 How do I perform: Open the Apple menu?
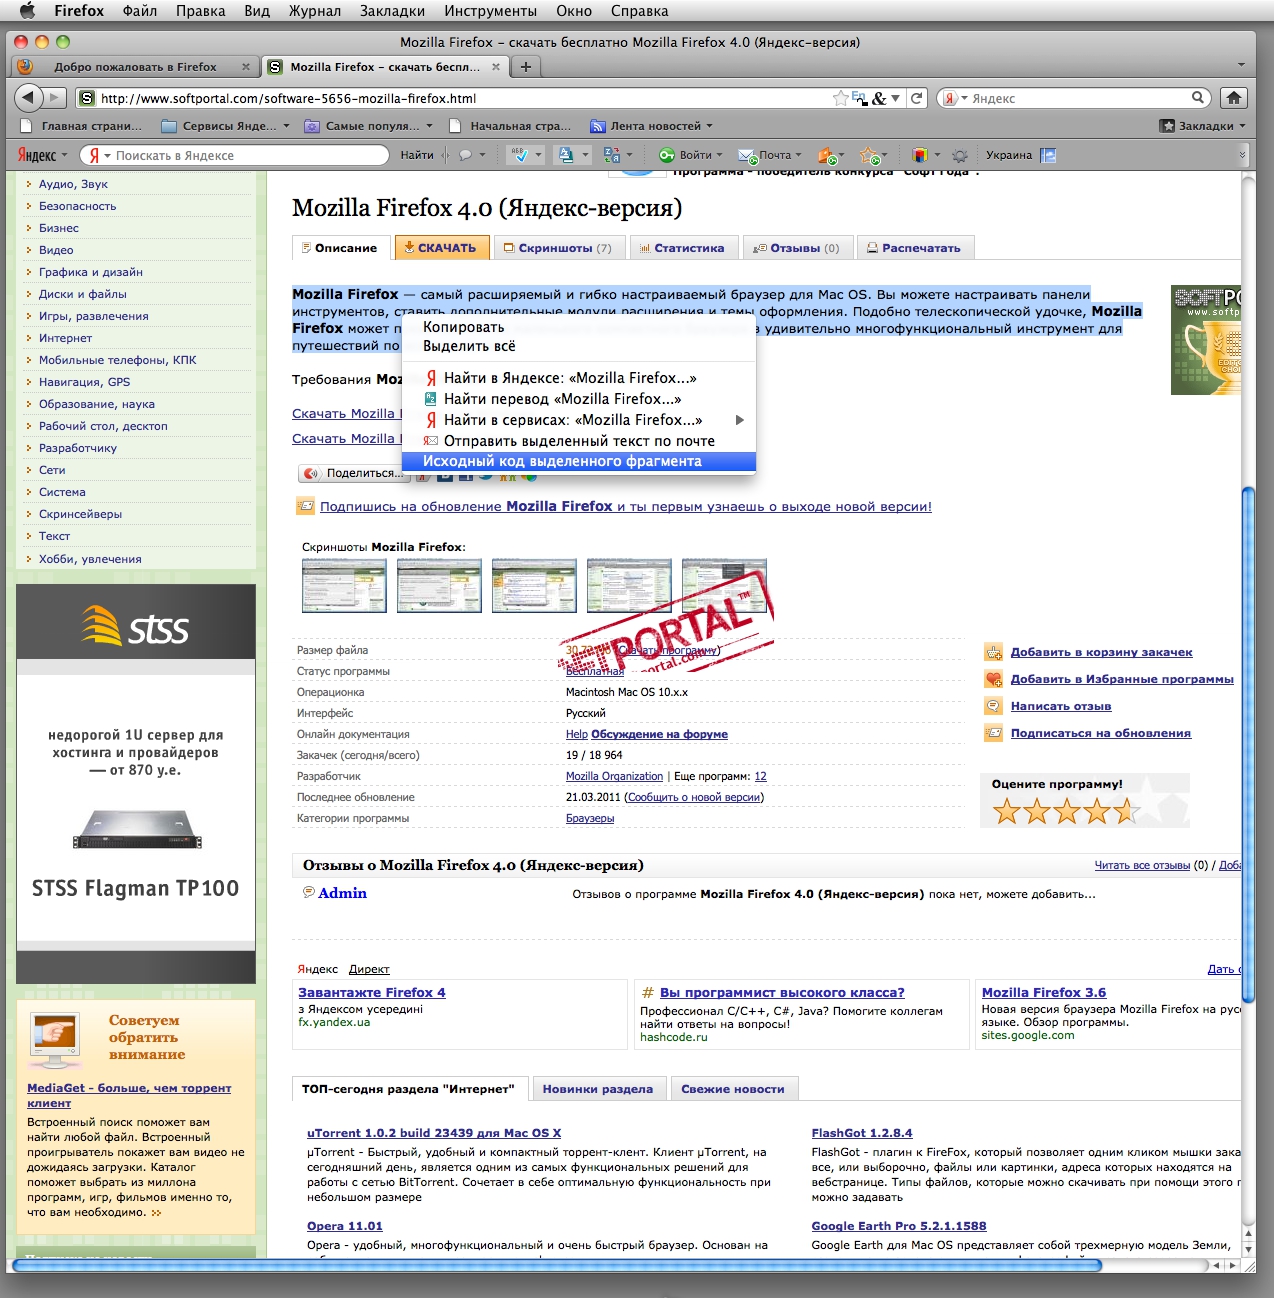(x=27, y=11)
